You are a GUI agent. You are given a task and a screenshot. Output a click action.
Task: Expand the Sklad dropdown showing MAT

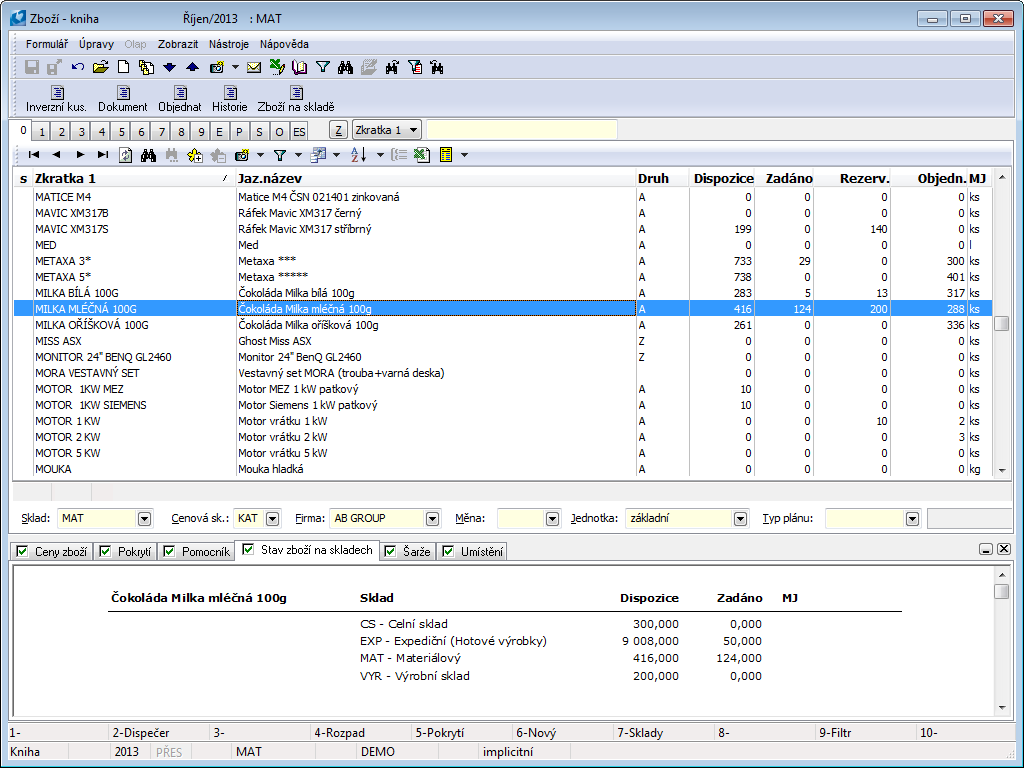click(144, 519)
